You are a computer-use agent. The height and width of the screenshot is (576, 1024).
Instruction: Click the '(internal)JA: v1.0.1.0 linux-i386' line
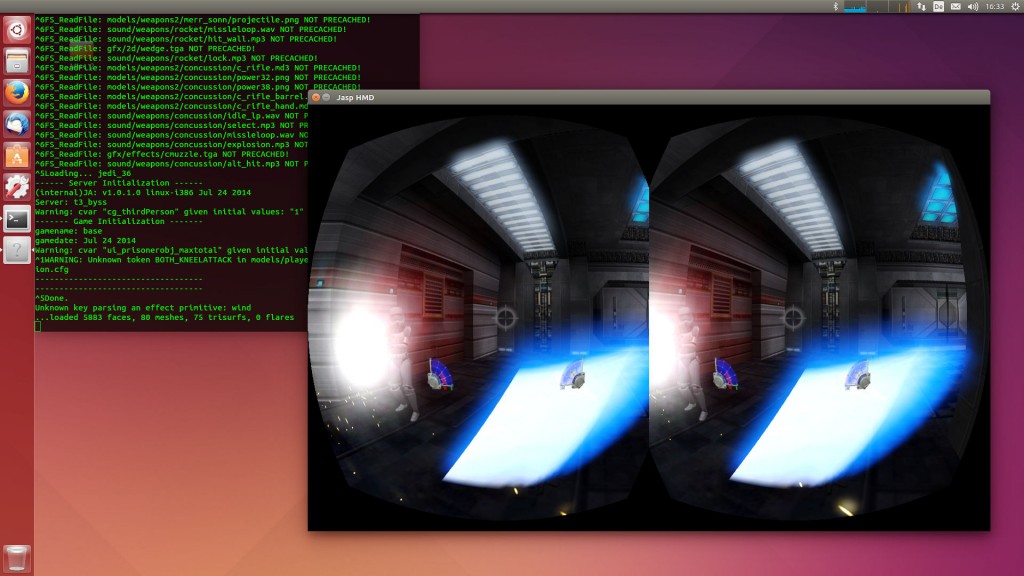pyautogui.click(x=143, y=193)
